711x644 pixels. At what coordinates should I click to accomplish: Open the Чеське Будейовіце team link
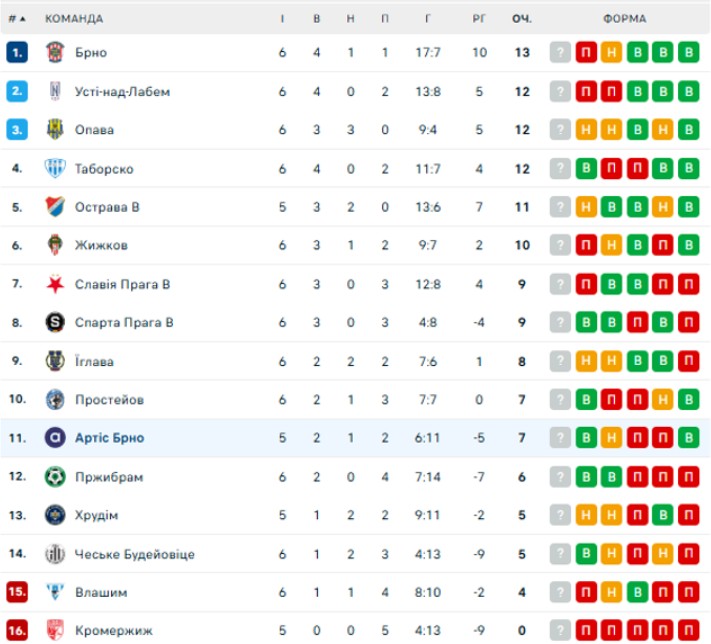[134, 554]
